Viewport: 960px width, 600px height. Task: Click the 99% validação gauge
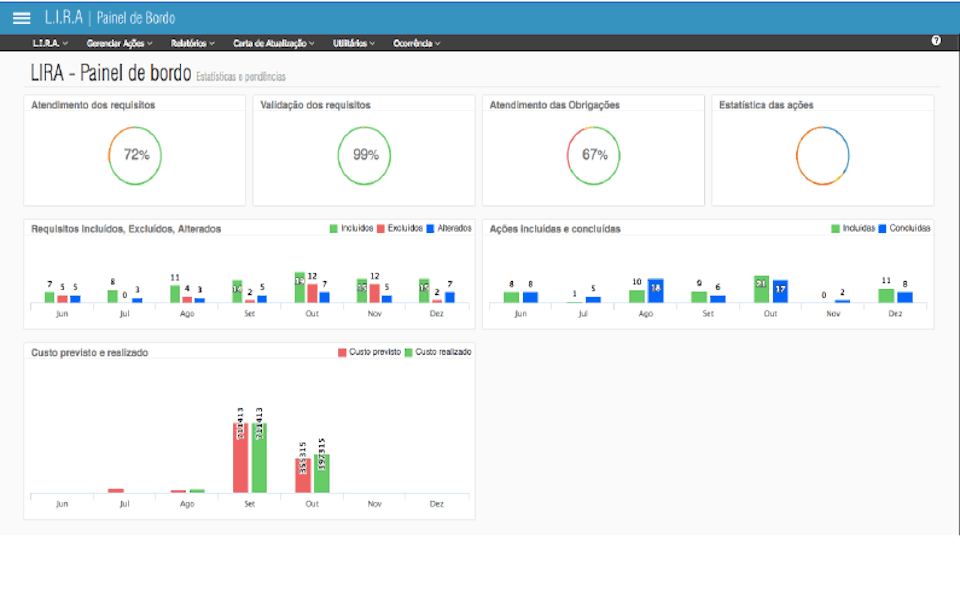coord(364,156)
